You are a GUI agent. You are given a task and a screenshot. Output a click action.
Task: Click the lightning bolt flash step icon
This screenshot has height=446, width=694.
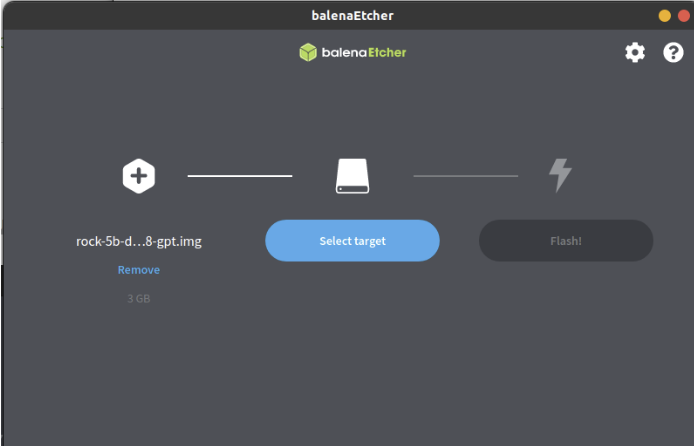click(560, 176)
